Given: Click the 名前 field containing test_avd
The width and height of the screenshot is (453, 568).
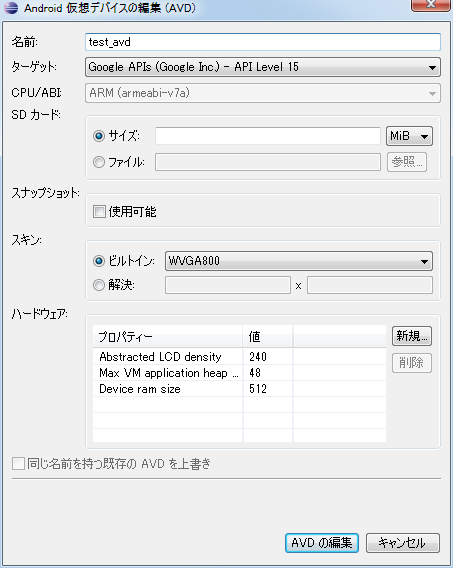Looking at the screenshot, I should (263, 42).
